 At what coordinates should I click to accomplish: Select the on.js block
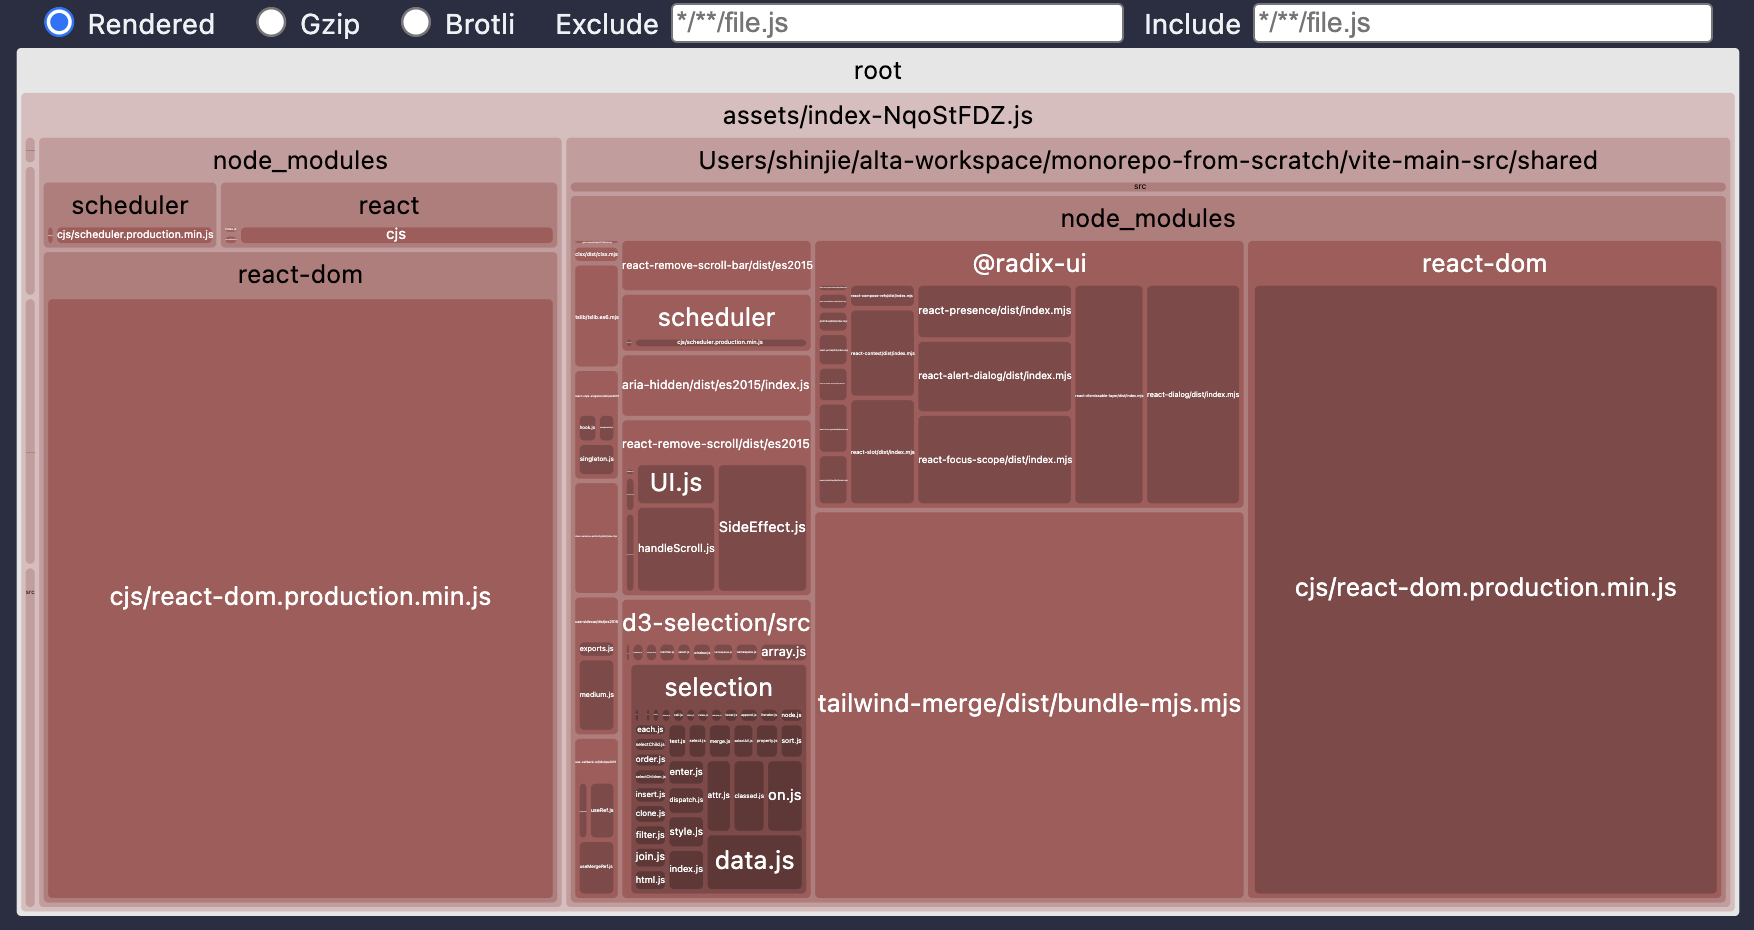(785, 796)
